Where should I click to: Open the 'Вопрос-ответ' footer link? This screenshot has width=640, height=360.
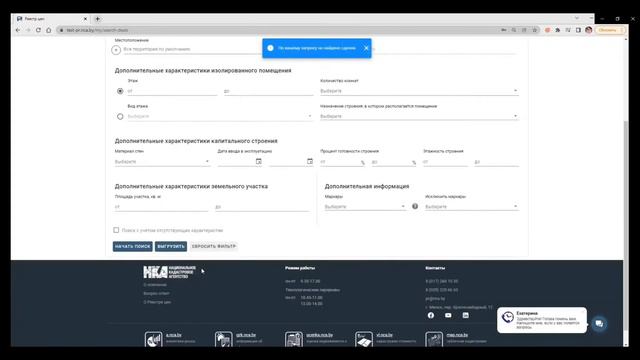[156, 293]
